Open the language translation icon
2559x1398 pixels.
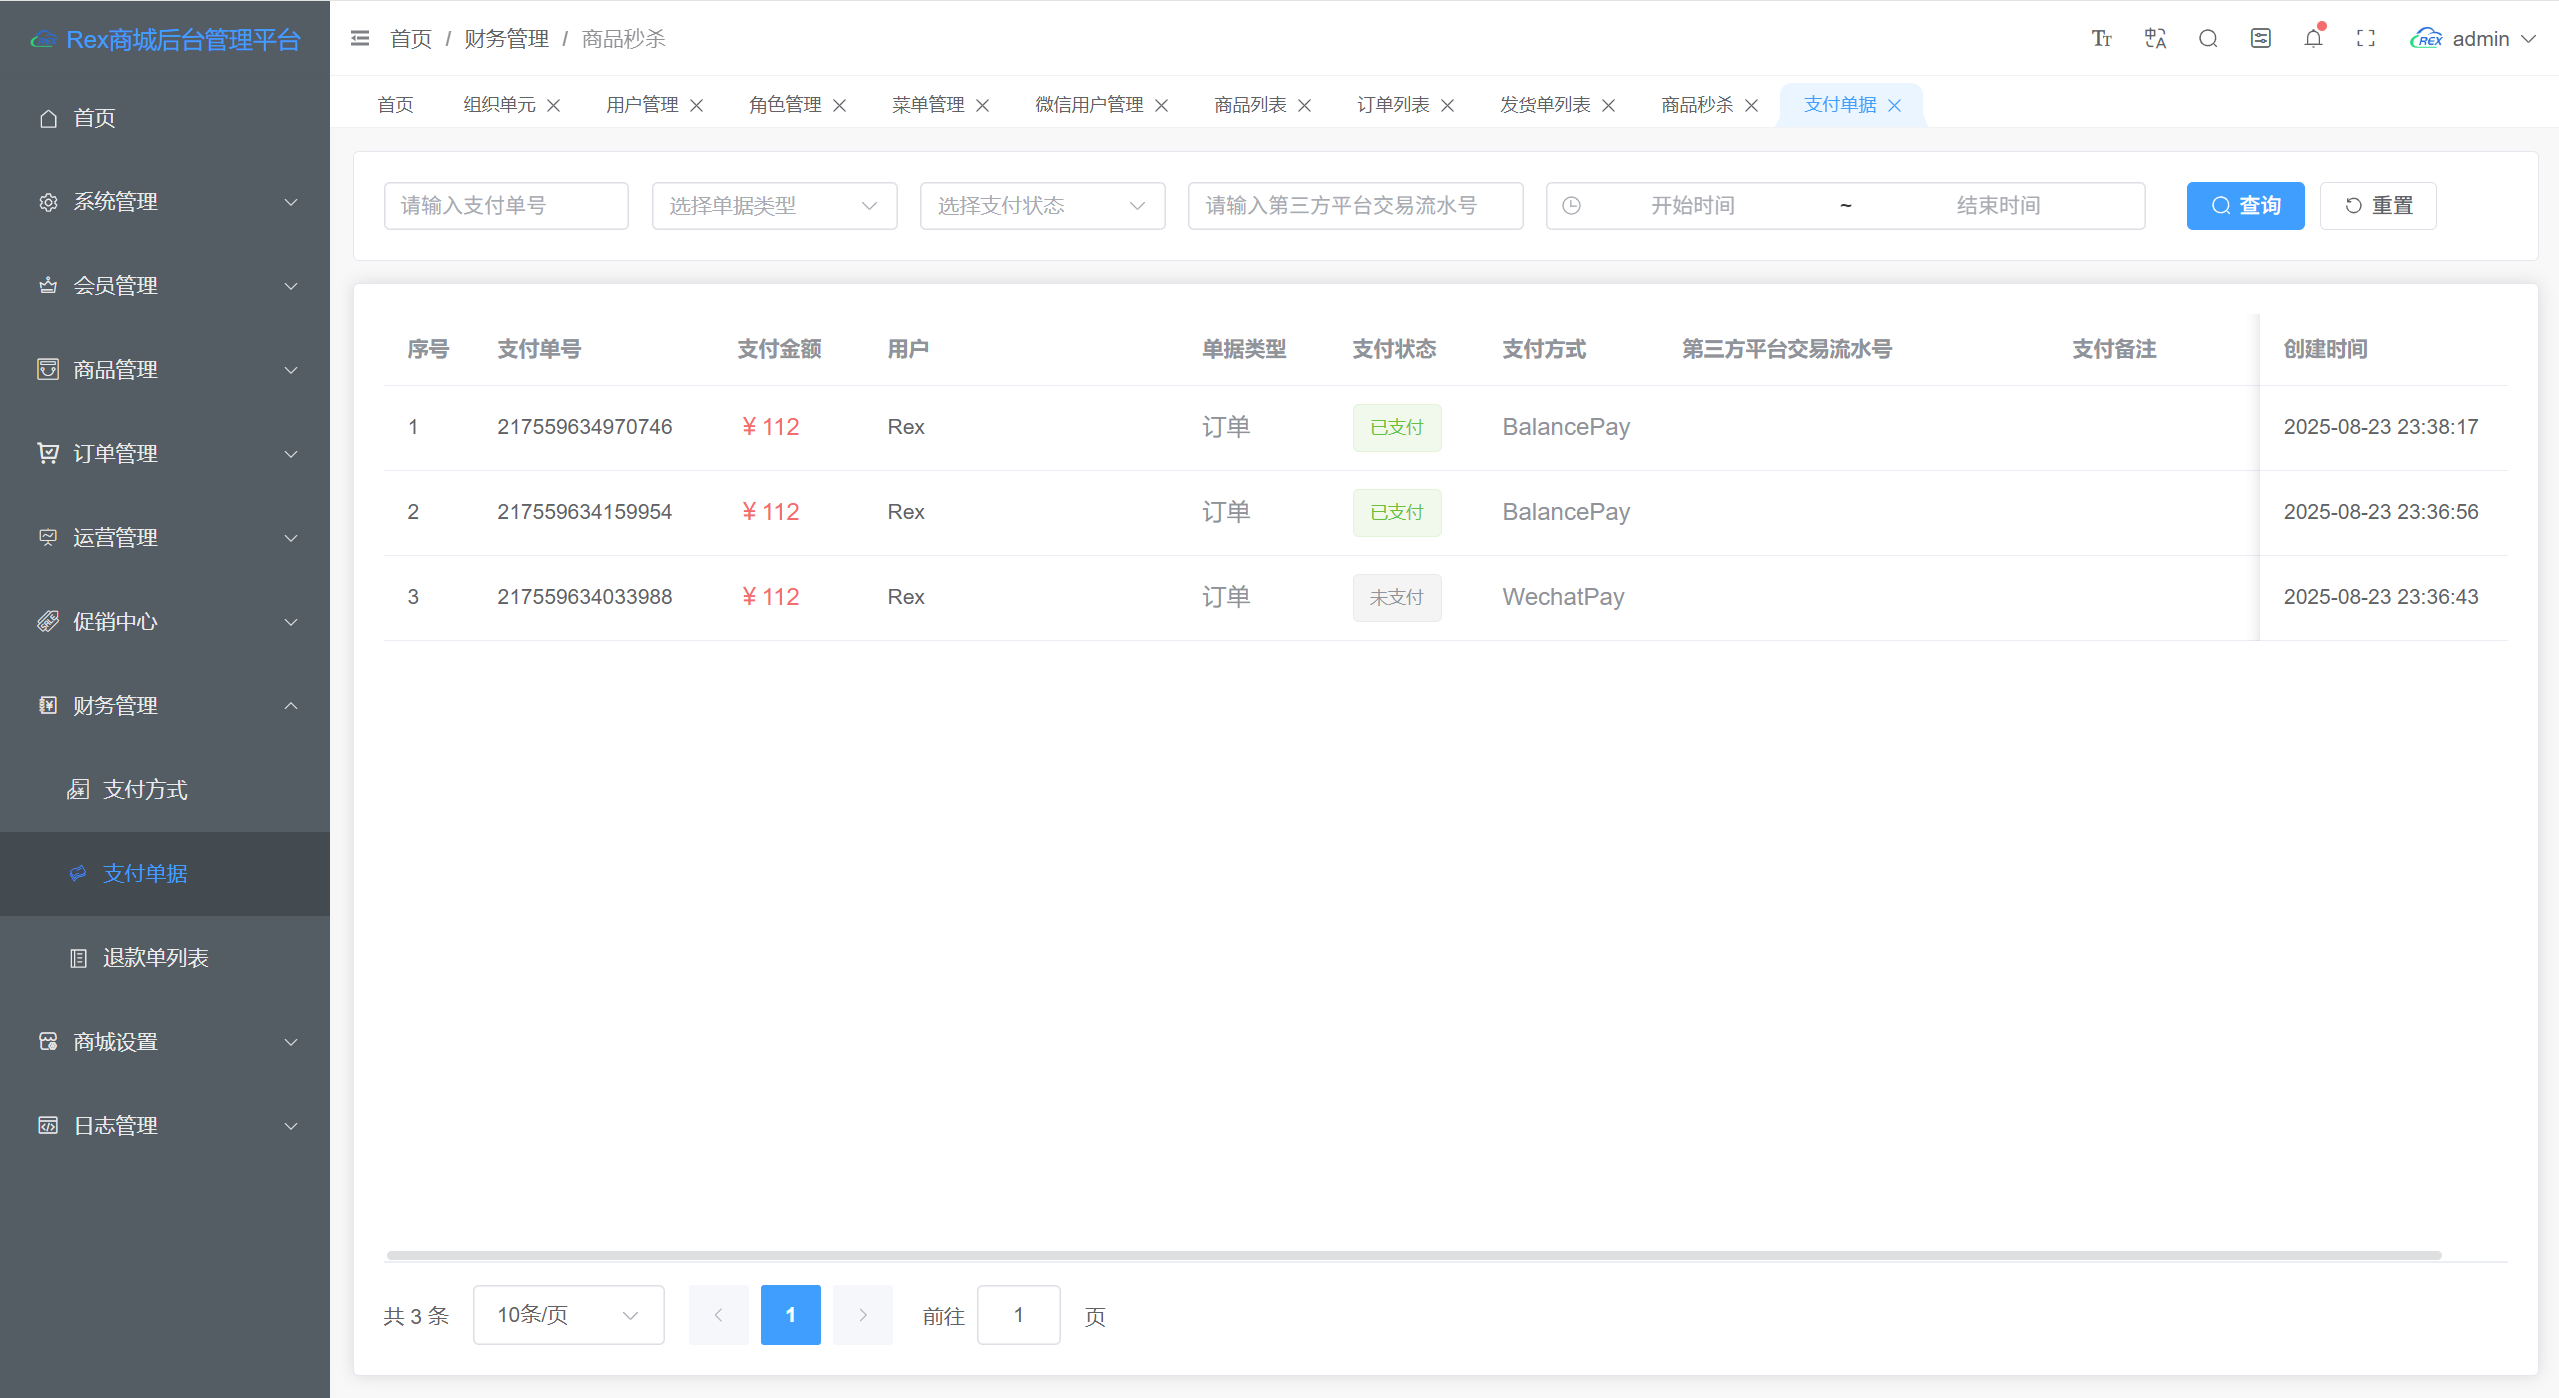pos(2155,39)
